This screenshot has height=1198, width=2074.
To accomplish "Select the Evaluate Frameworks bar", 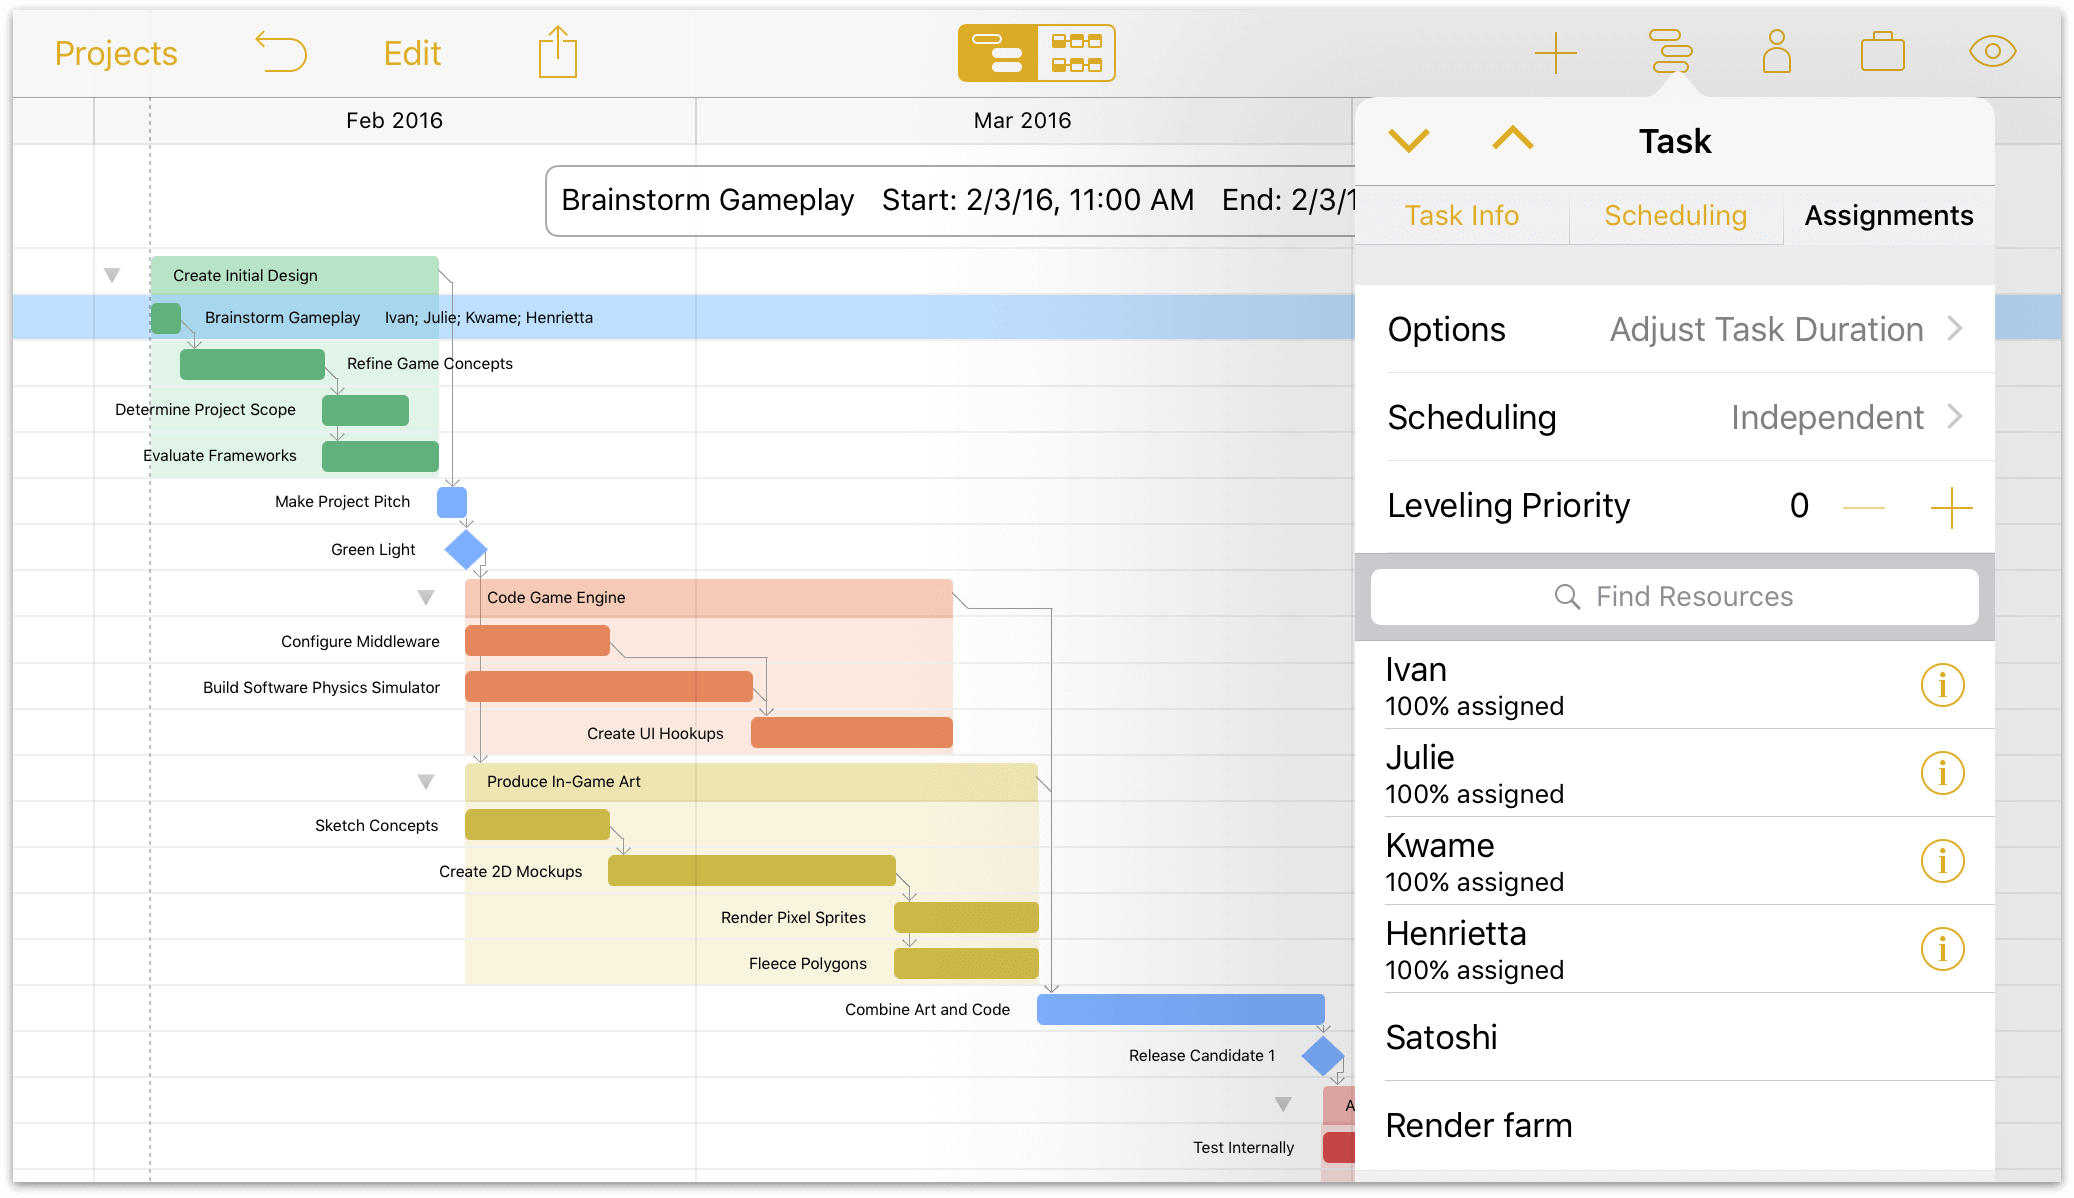I will click(380, 456).
